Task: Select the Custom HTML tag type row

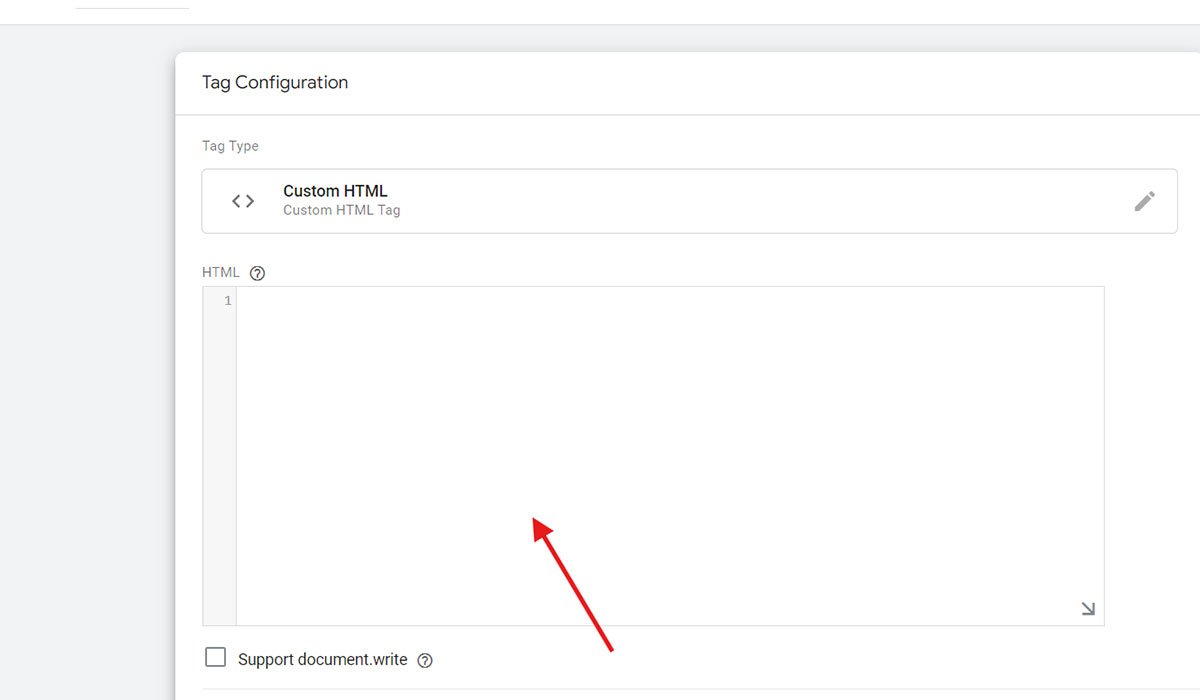Action: [689, 201]
